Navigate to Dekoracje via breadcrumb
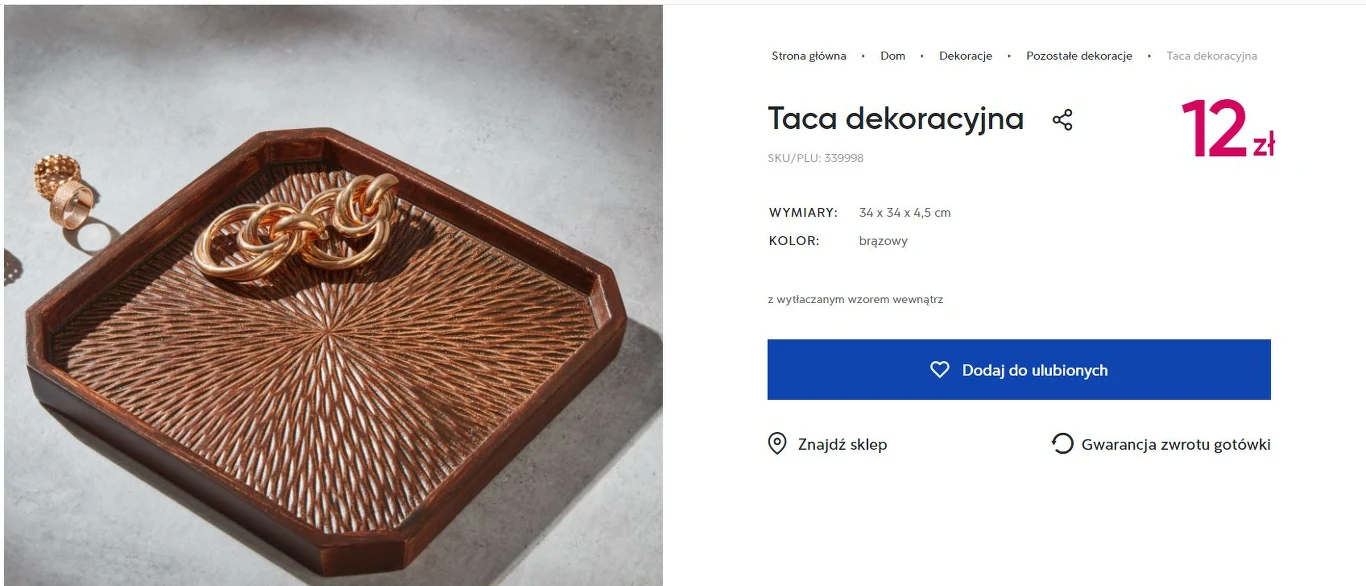This screenshot has height=586, width=1366. coord(964,56)
